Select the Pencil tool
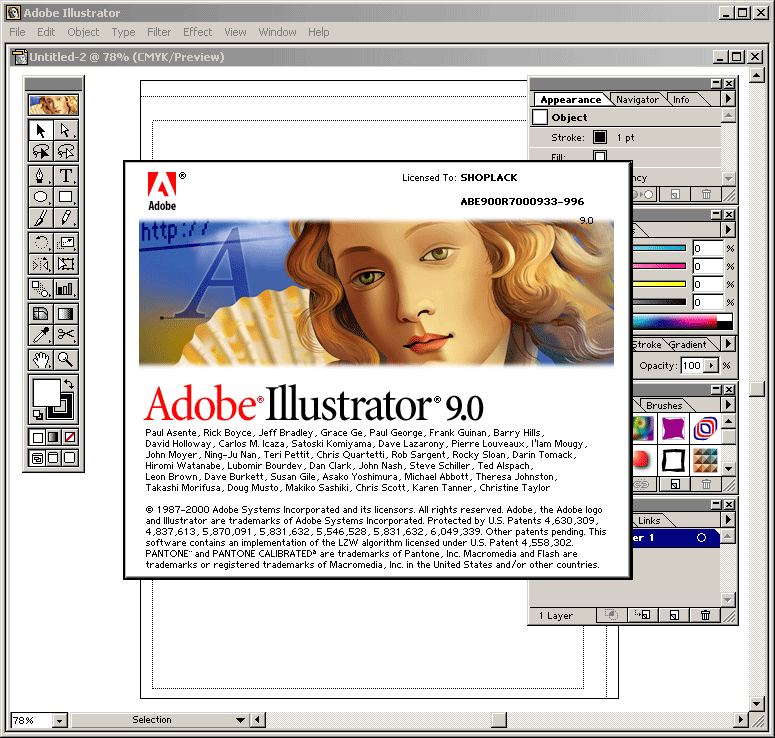 point(65,217)
